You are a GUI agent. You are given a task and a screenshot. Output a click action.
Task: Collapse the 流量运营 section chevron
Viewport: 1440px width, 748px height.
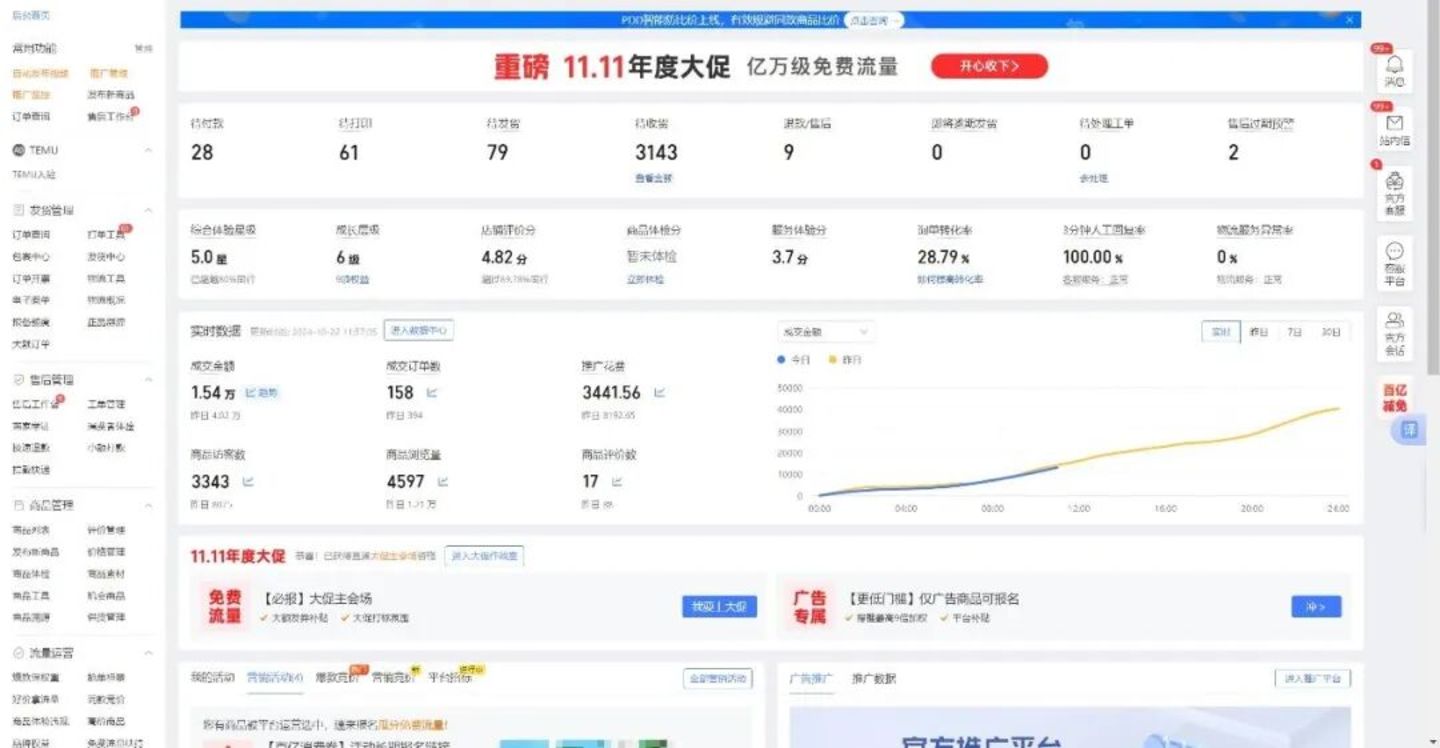coord(148,653)
